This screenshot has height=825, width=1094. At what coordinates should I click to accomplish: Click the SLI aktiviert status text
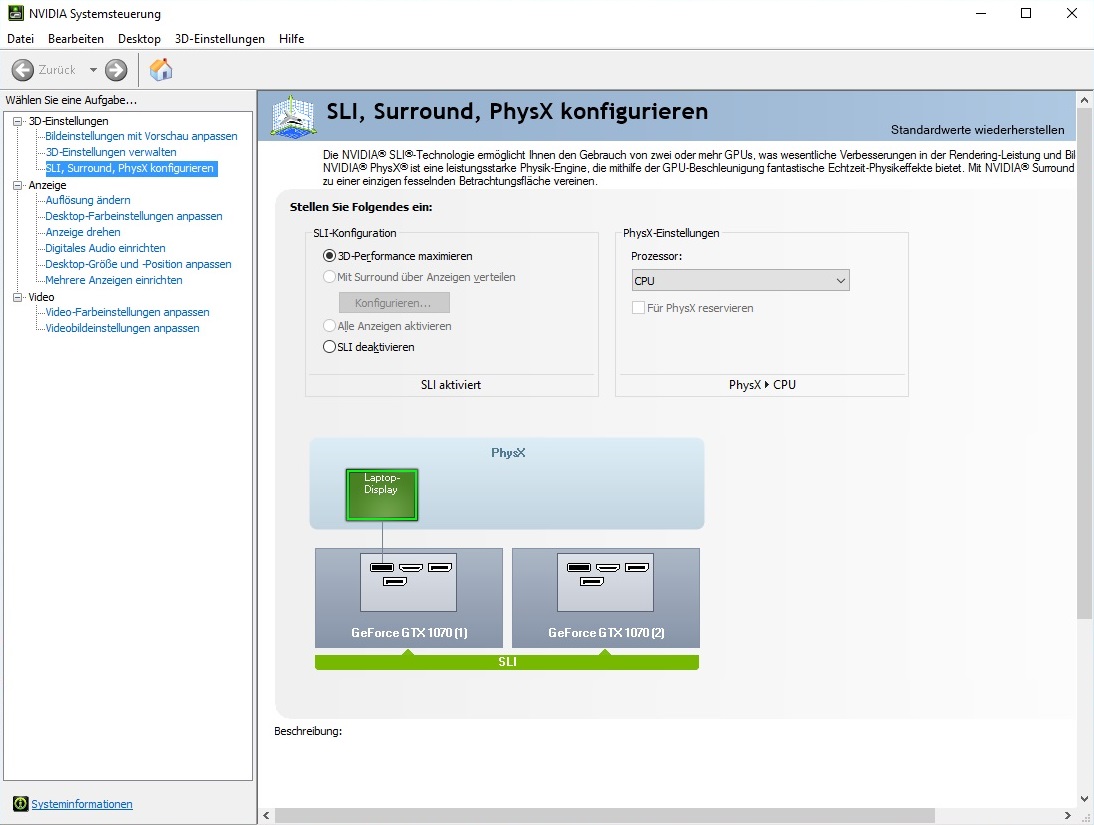pyautogui.click(x=451, y=385)
